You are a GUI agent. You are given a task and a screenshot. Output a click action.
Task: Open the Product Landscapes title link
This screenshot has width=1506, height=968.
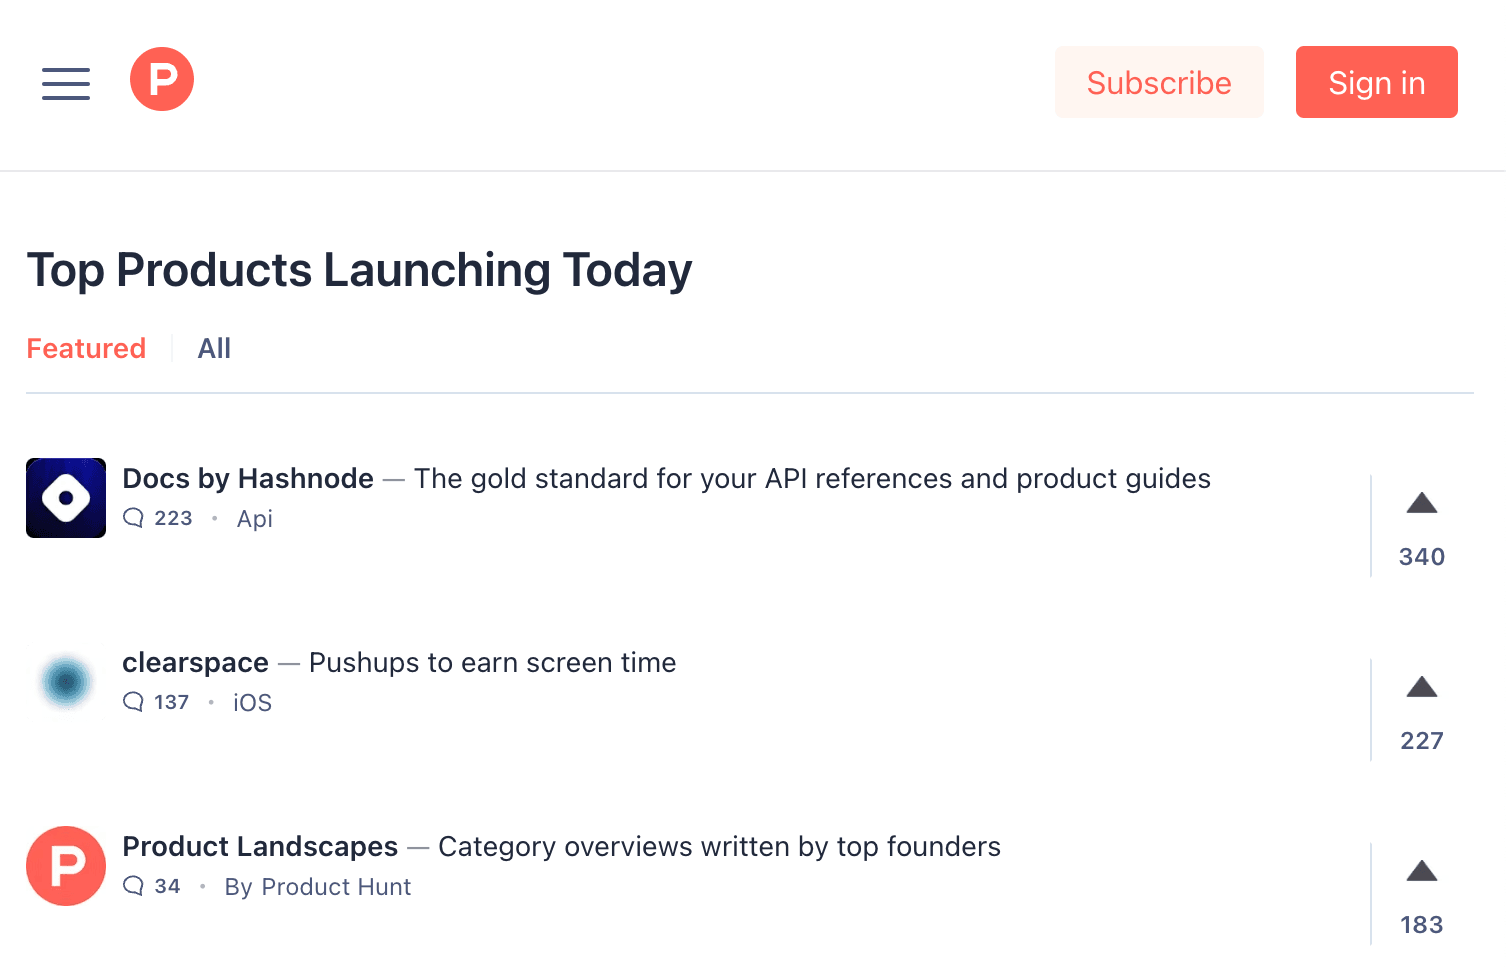260,847
